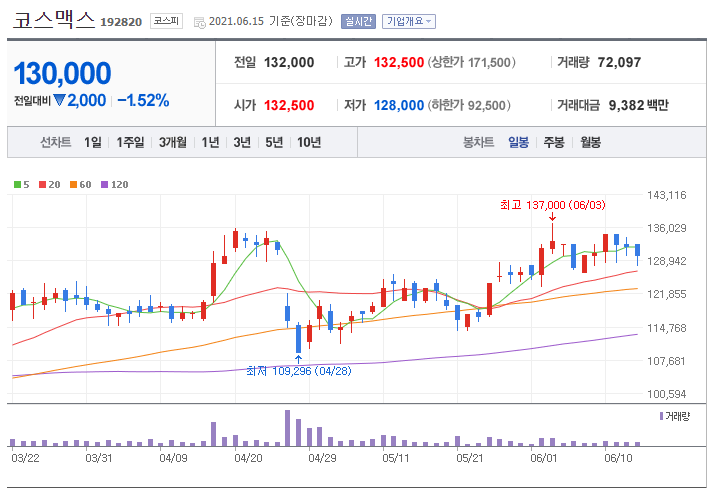Switch to 월봉 monthly candle chart

click(590, 143)
